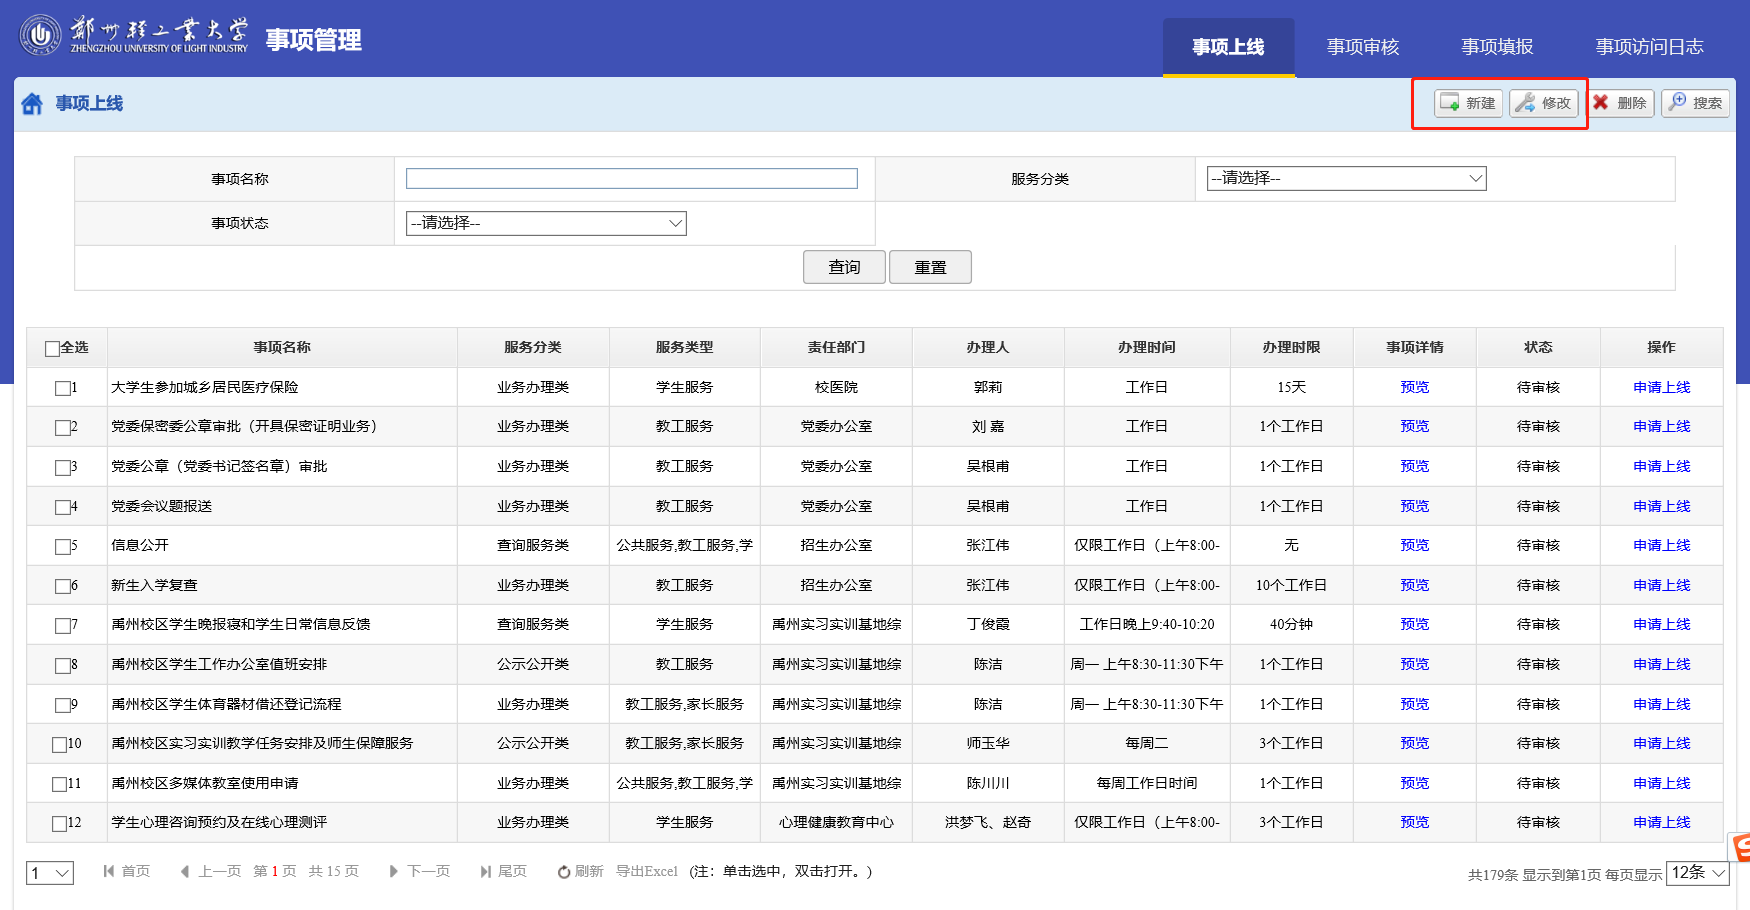Image resolution: width=1750 pixels, height=910 pixels.
Task: Click 预览 for row 9 体育器材
Action: 1415,704
